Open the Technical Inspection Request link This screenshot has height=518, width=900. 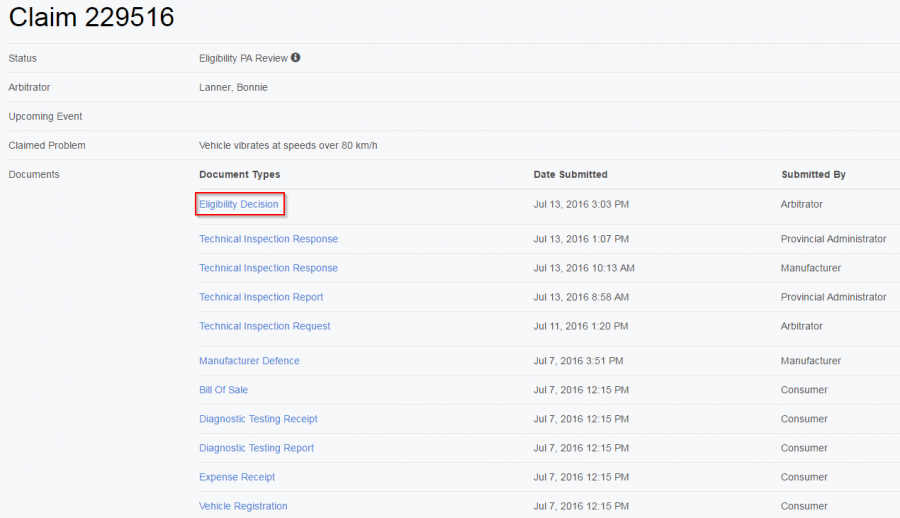[264, 326]
